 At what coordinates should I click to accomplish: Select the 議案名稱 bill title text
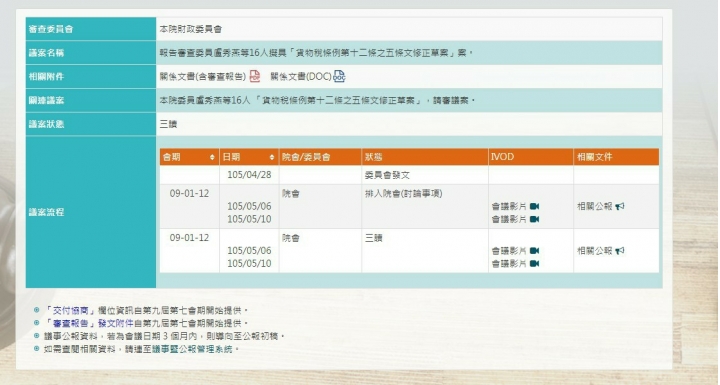point(316,53)
